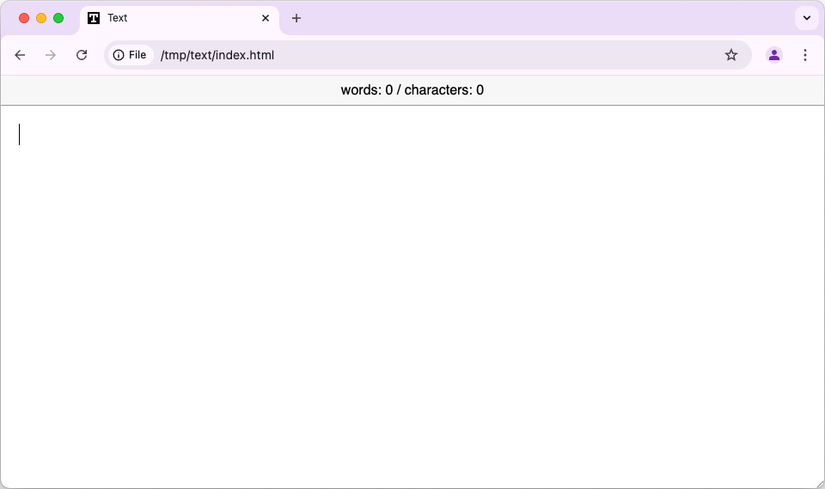The image size is (825, 489).
Task: Minimize the window with yellow button
Action: click(41, 18)
